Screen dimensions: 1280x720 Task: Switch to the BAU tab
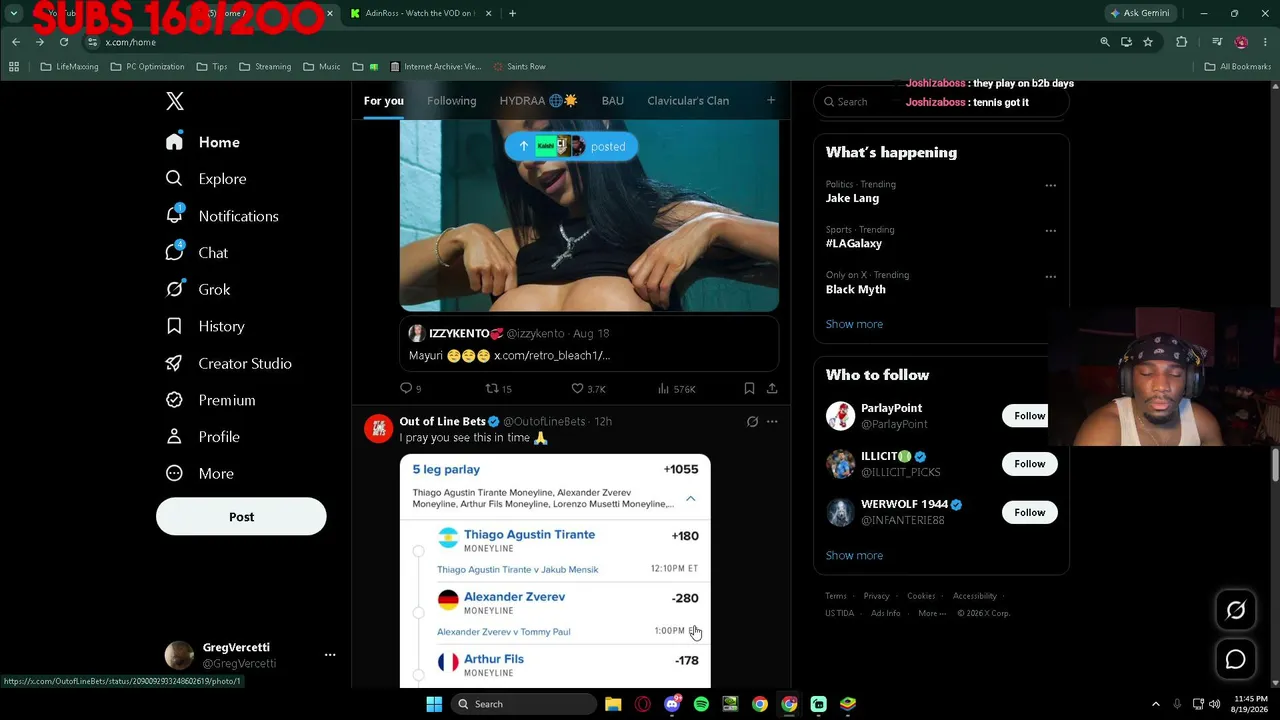[x=613, y=101]
